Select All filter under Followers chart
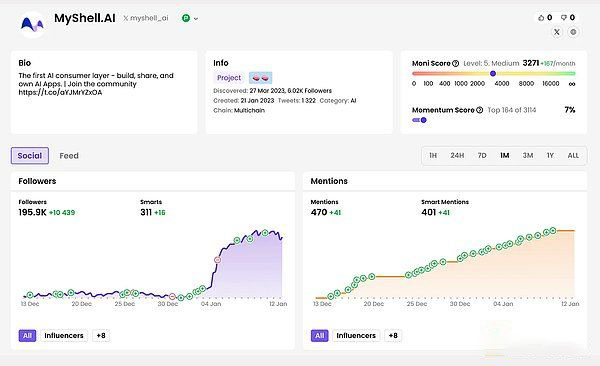600x366 pixels. (27, 336)
